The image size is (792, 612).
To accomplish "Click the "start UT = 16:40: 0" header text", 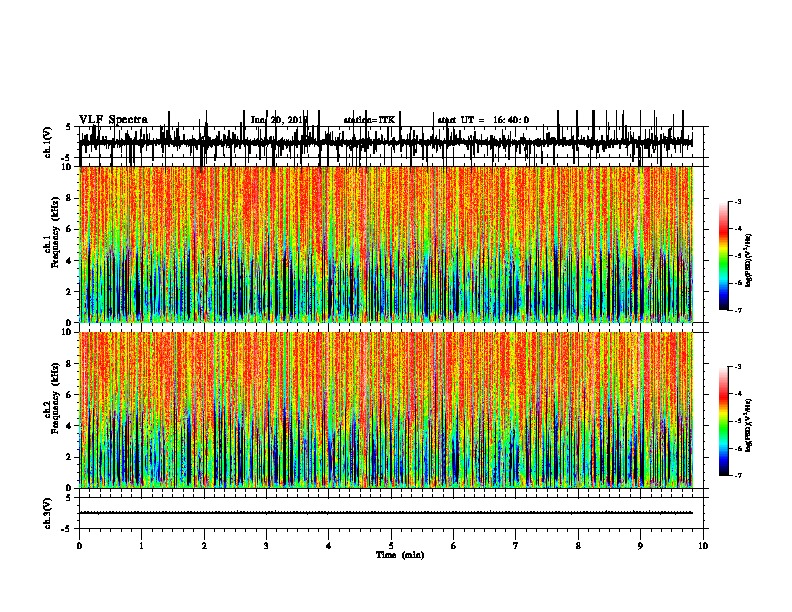I will [x=483, y=120].
